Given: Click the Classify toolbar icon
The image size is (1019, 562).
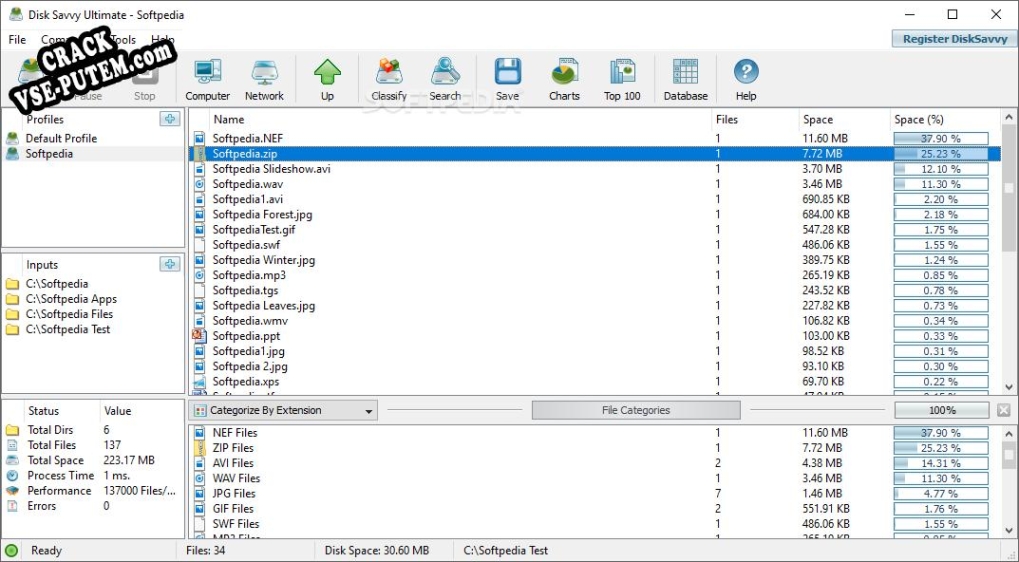Looking at the screenshot, I should (388, 78).
